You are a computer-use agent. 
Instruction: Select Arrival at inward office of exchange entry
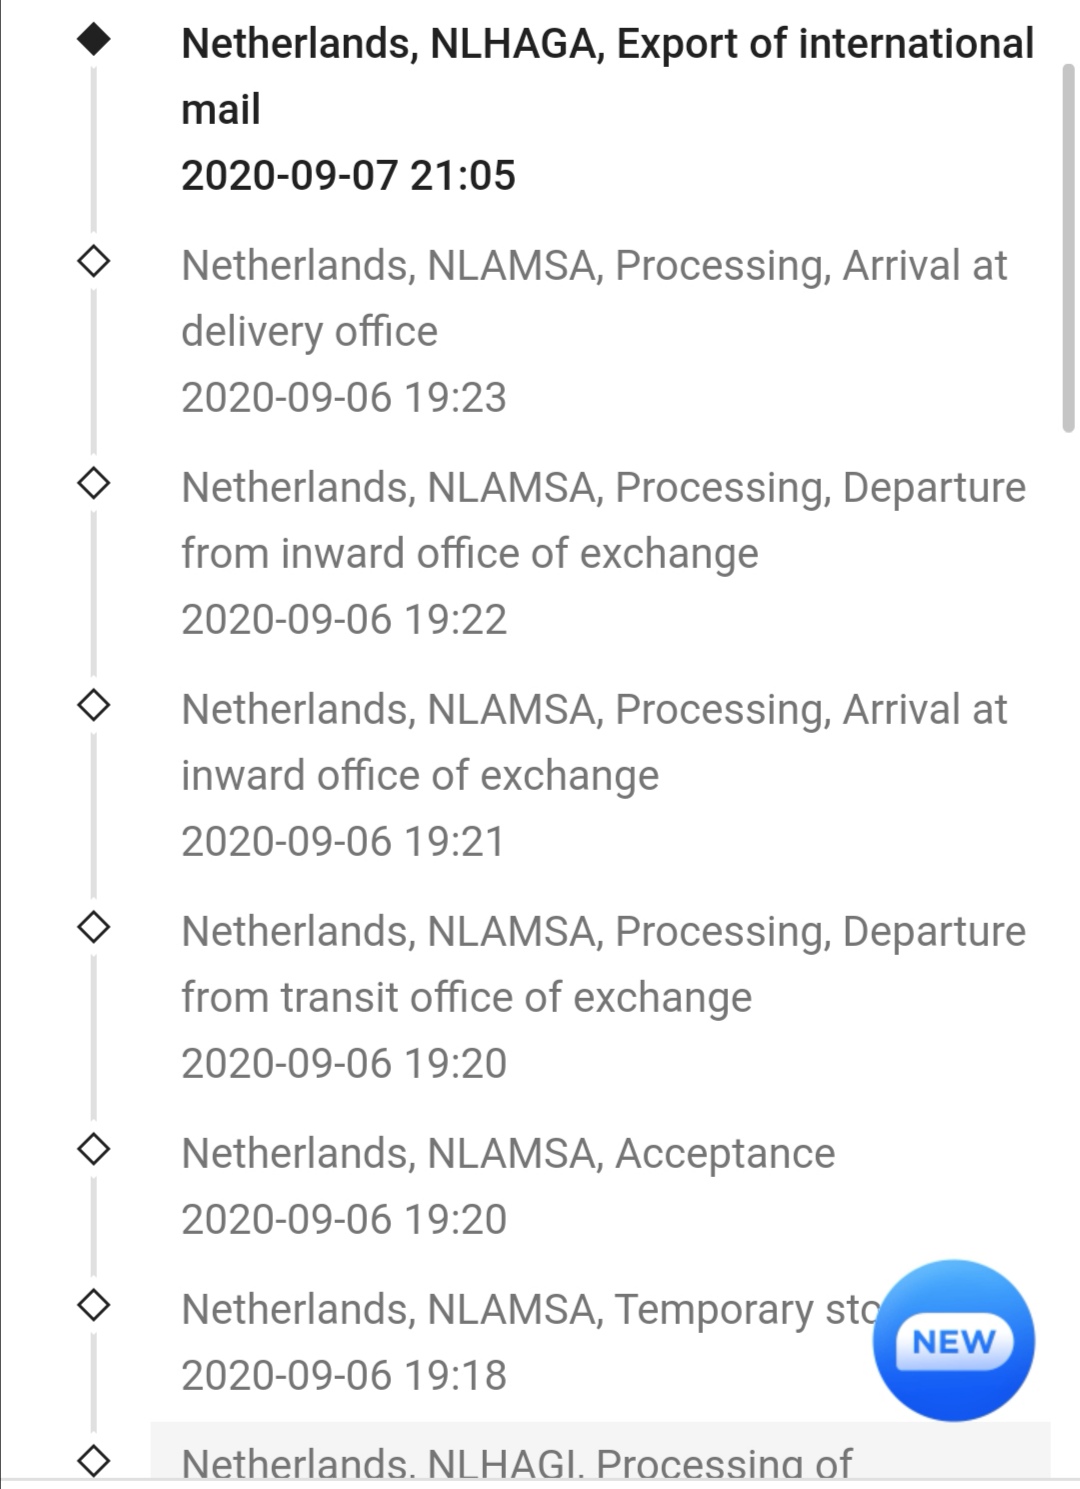(595, 776)
